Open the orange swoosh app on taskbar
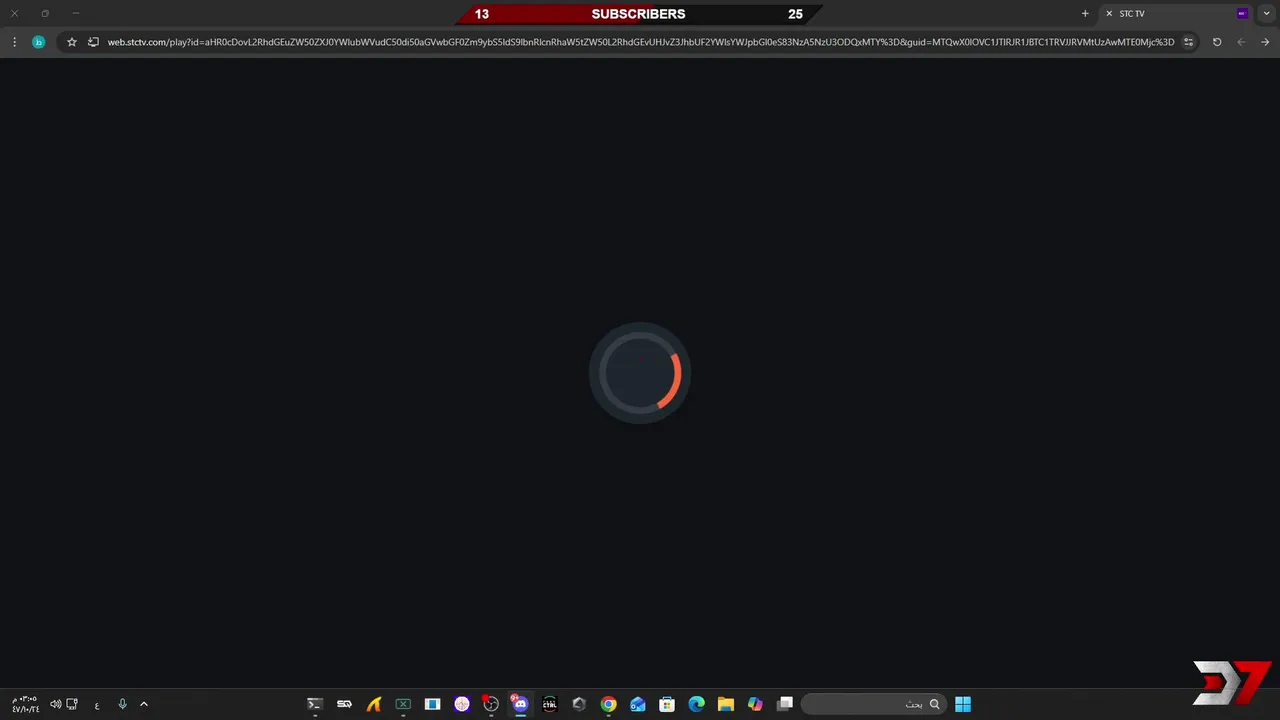This screenshot has height=720, width=1280. (373, 704)
